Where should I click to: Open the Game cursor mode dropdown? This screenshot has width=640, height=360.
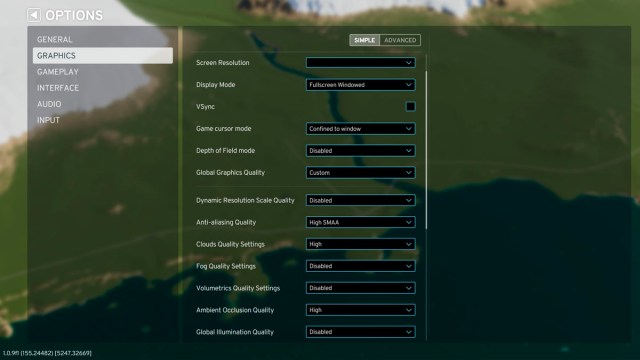(x=361, y=129)
